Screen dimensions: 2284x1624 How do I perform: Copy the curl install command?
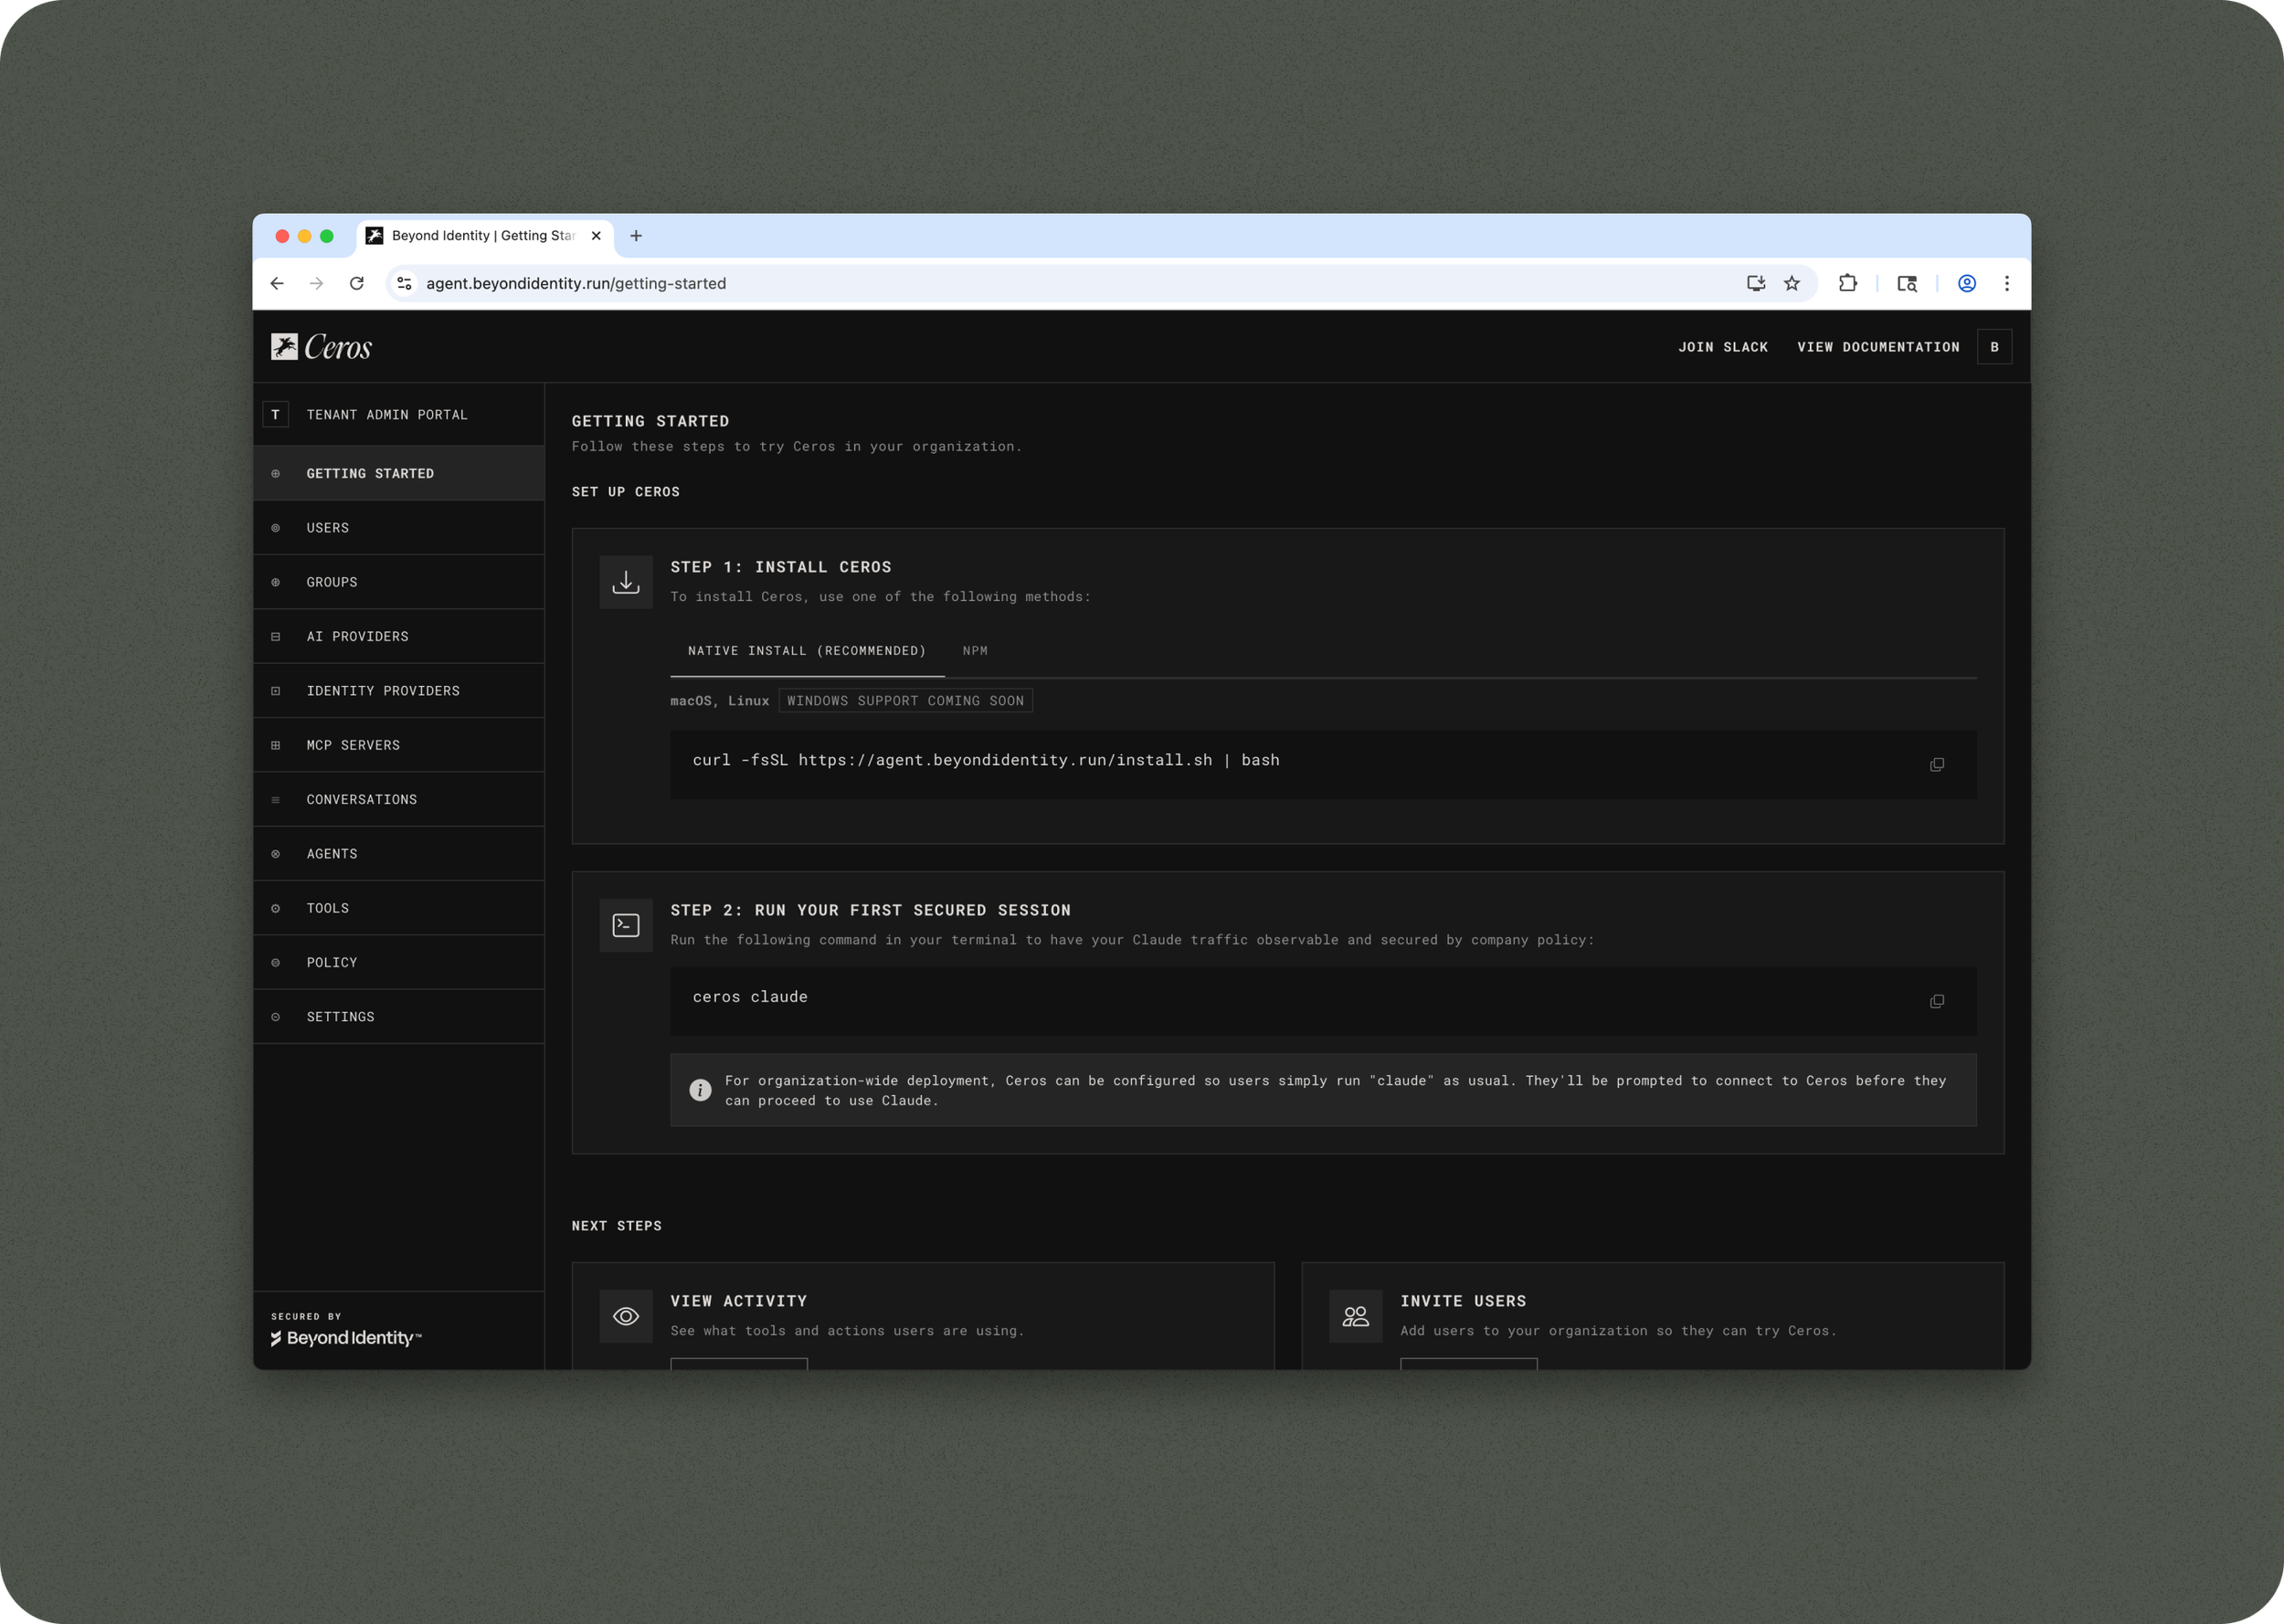[1936, 765]
